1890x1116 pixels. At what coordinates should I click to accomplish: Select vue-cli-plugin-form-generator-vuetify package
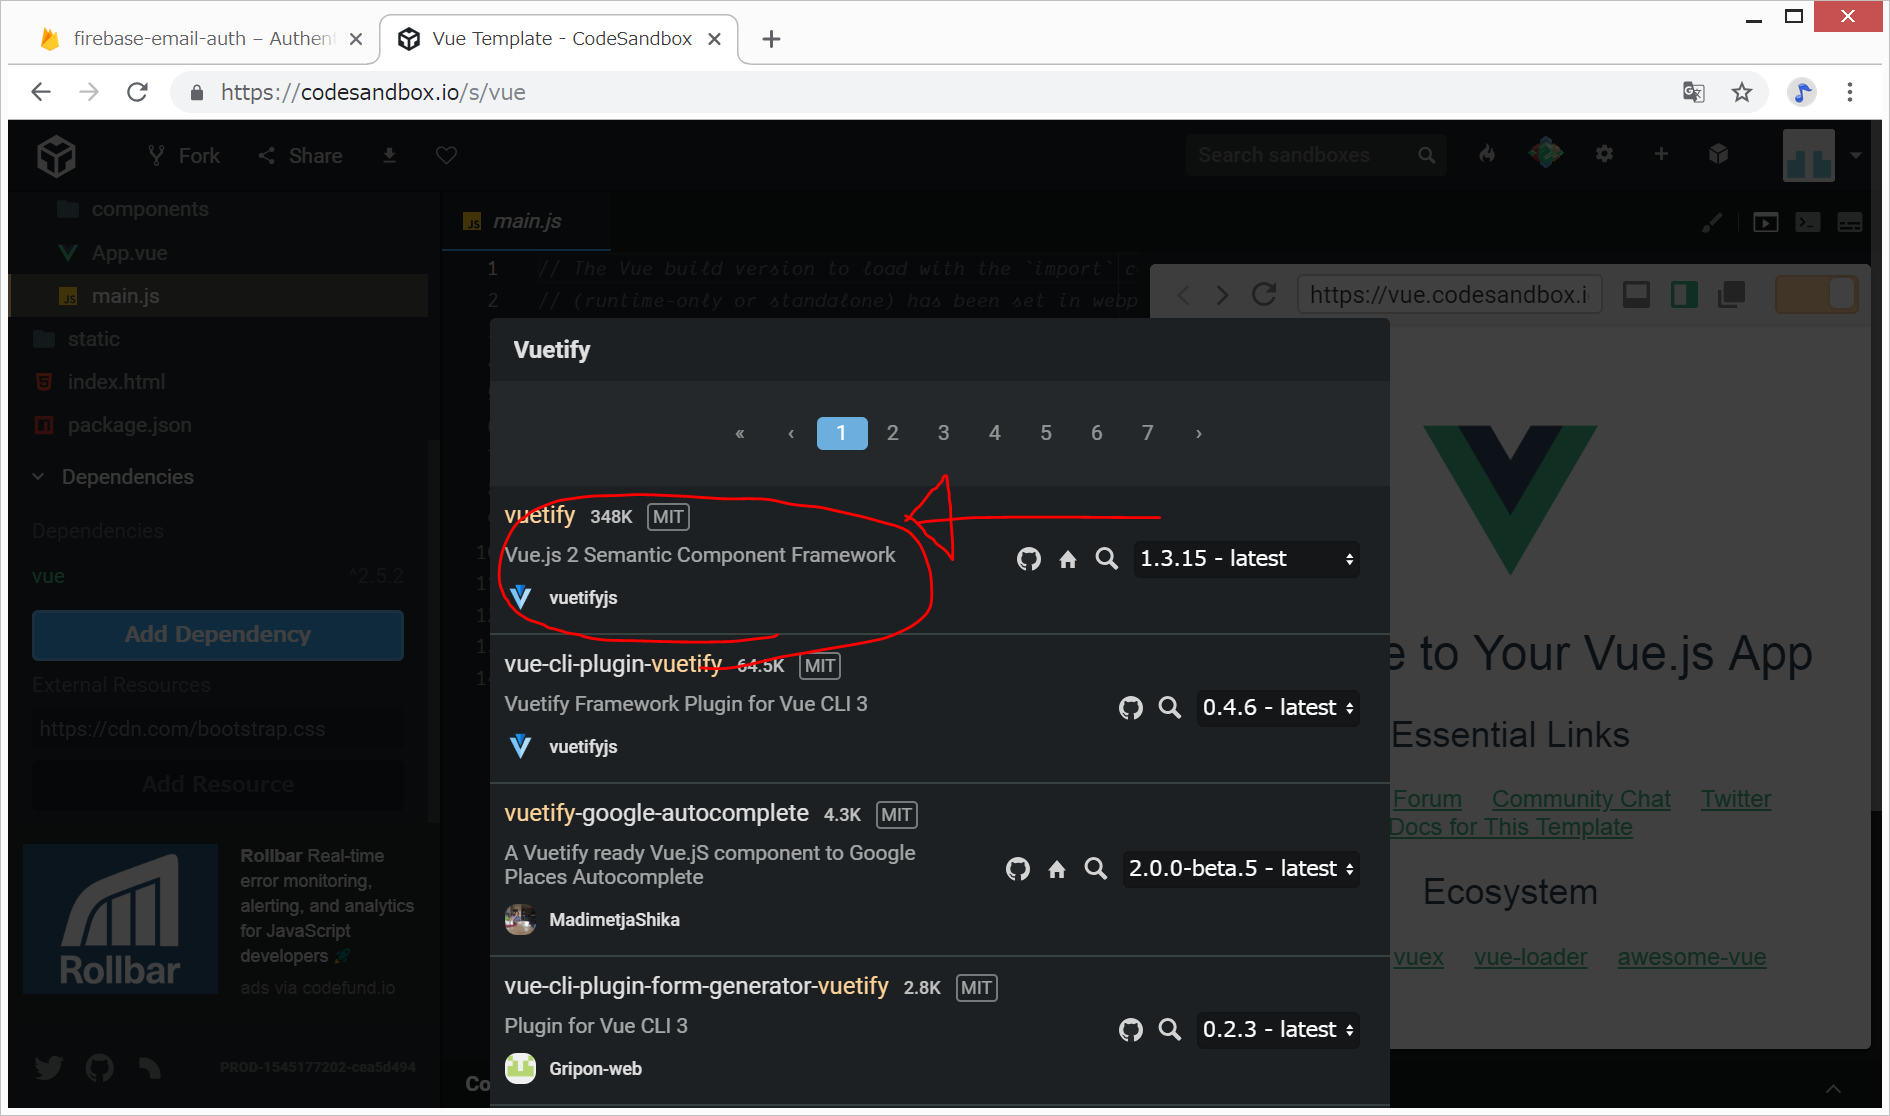click(696, 986)
